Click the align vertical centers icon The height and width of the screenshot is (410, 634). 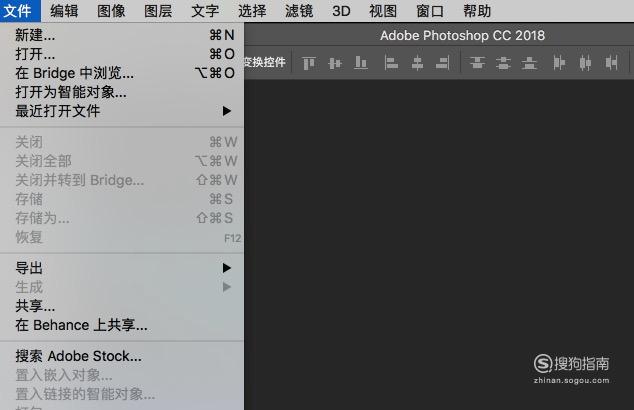click(x=335, y=63)
